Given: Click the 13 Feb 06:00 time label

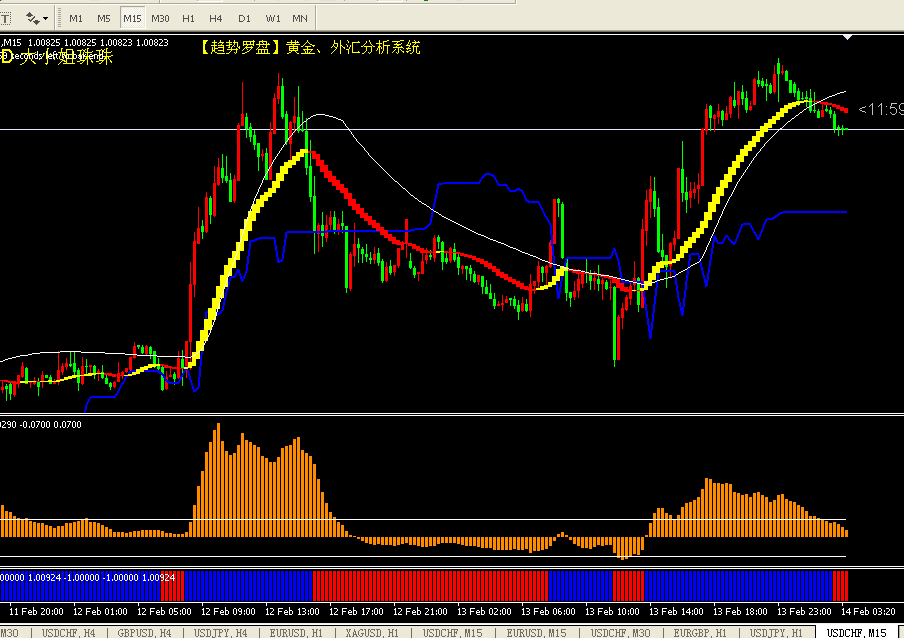Looking at the screenshot, I should (548, 611).
